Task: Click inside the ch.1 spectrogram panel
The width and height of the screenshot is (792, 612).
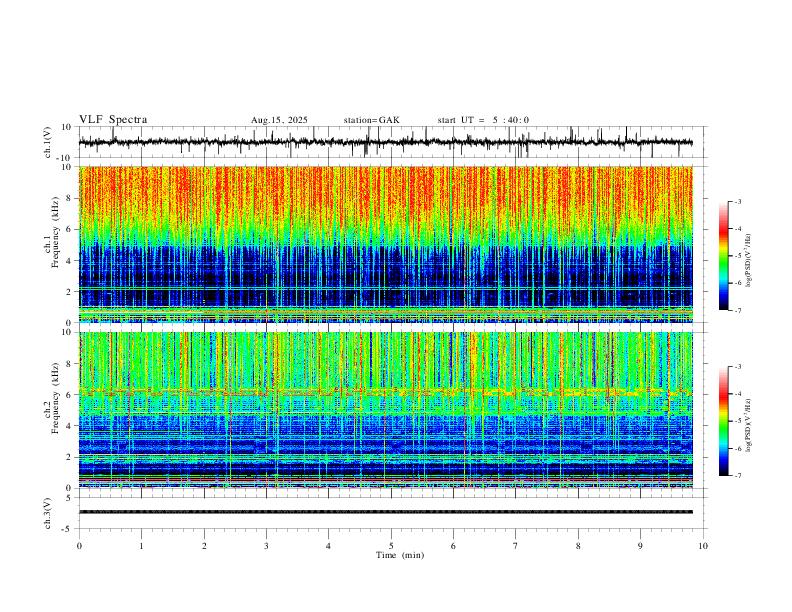Action: coord(385,244)
